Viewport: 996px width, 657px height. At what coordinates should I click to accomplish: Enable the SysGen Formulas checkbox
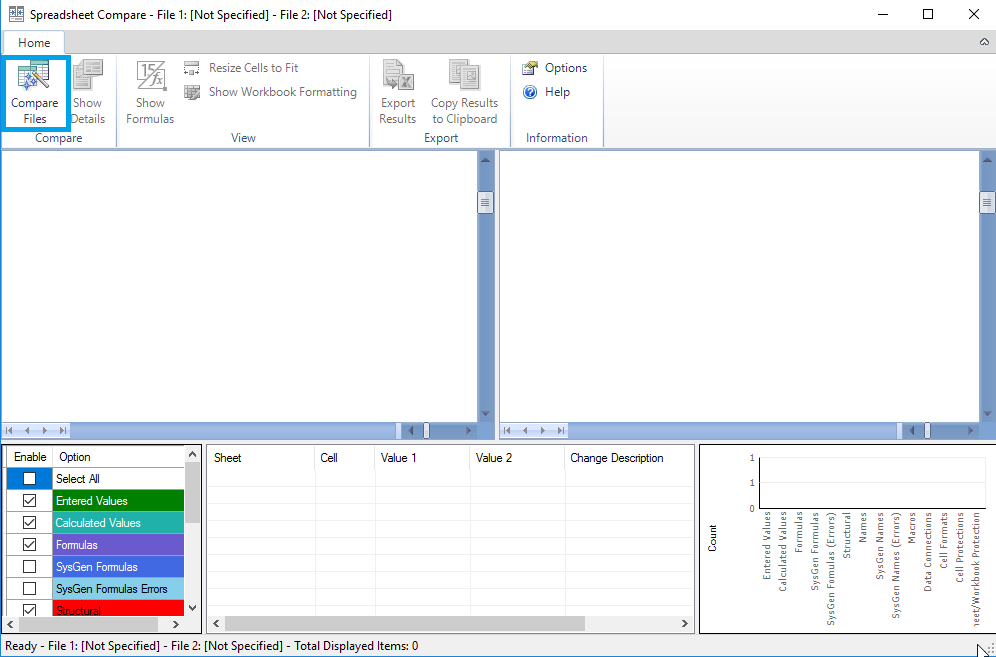[29, 567]
